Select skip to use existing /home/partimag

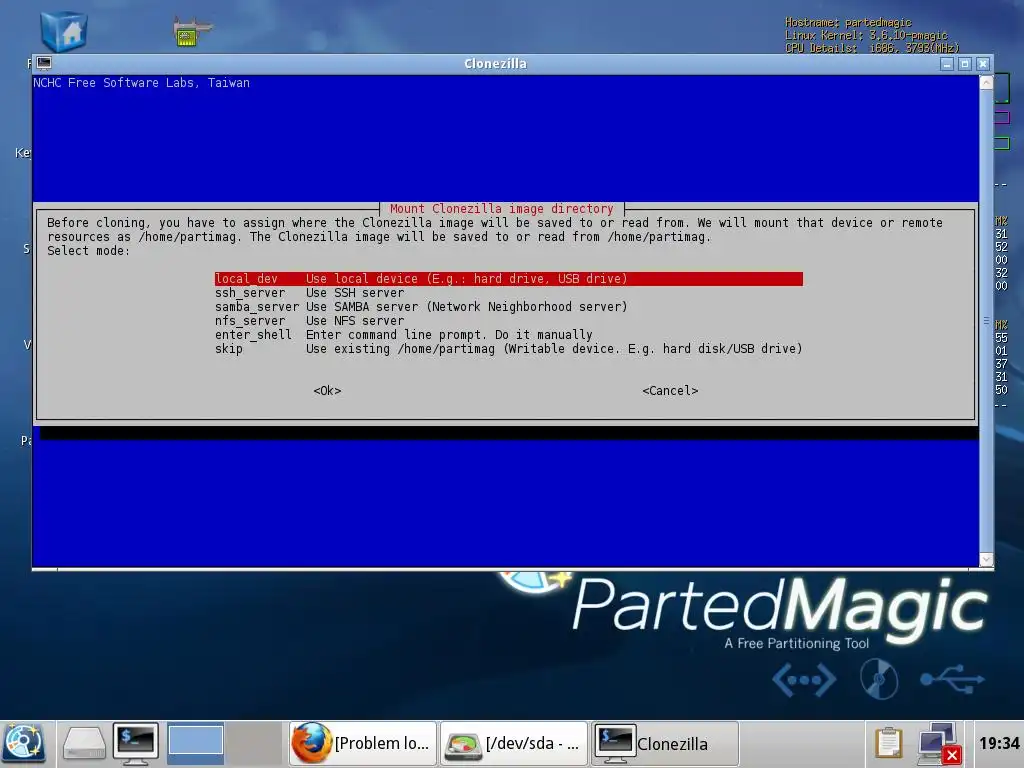[x=509, y=349]
